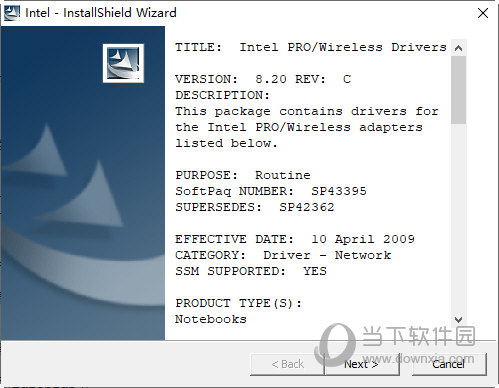Click the SoftPaq NUMBER SP43395 line

(x=271, y=191)
